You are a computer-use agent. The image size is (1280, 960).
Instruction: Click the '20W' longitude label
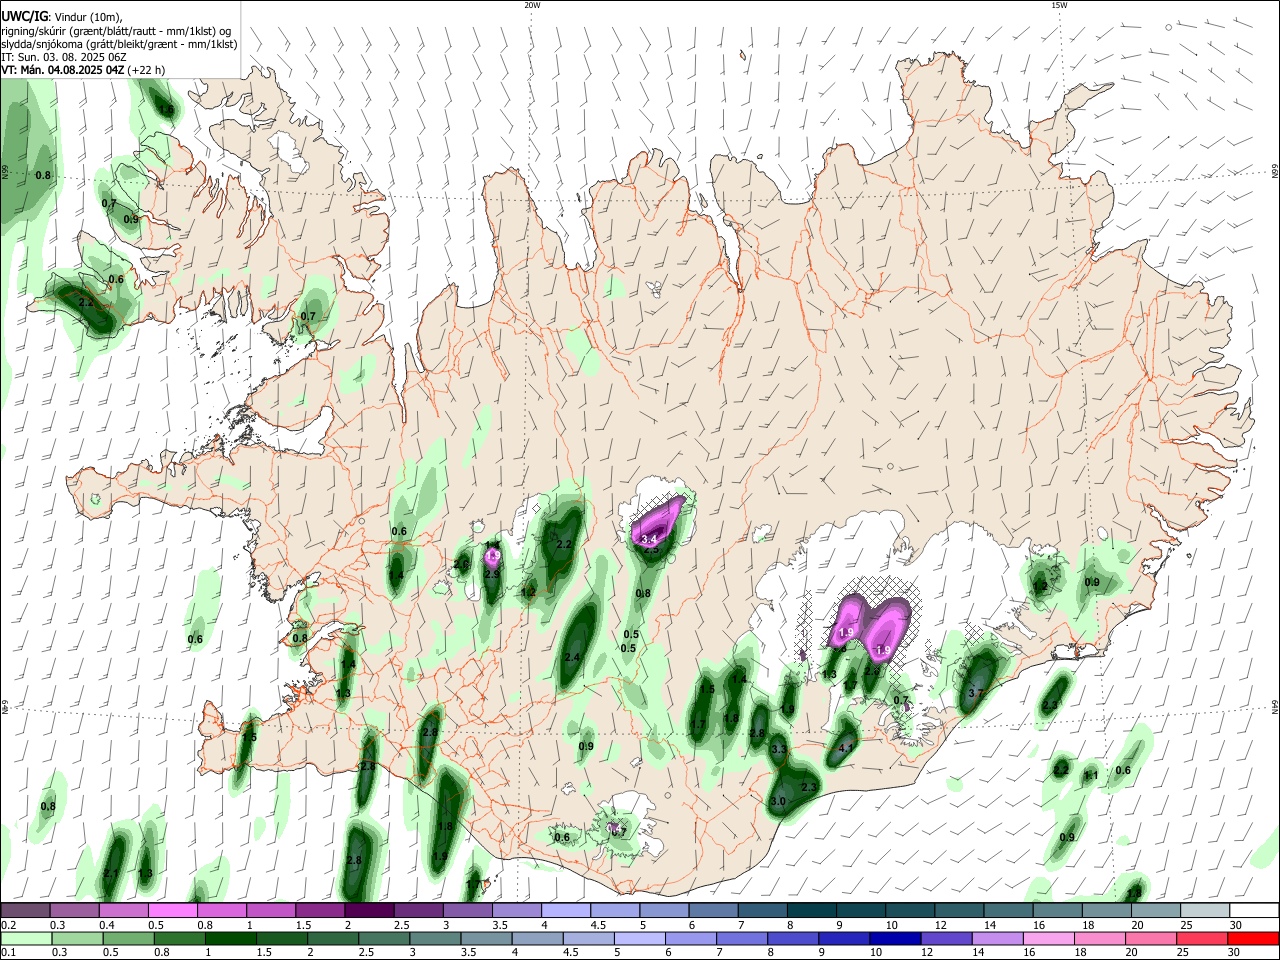[x=533, y=5]
